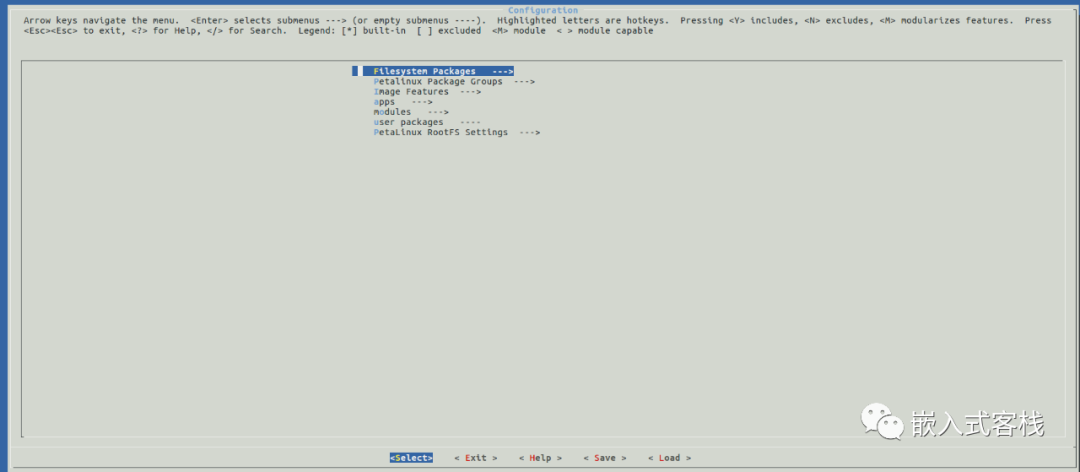Viewport: 1080px width, 472px height.
Task: Open PetaLinux RootFS Settings submenu
Action: (457, 132)
